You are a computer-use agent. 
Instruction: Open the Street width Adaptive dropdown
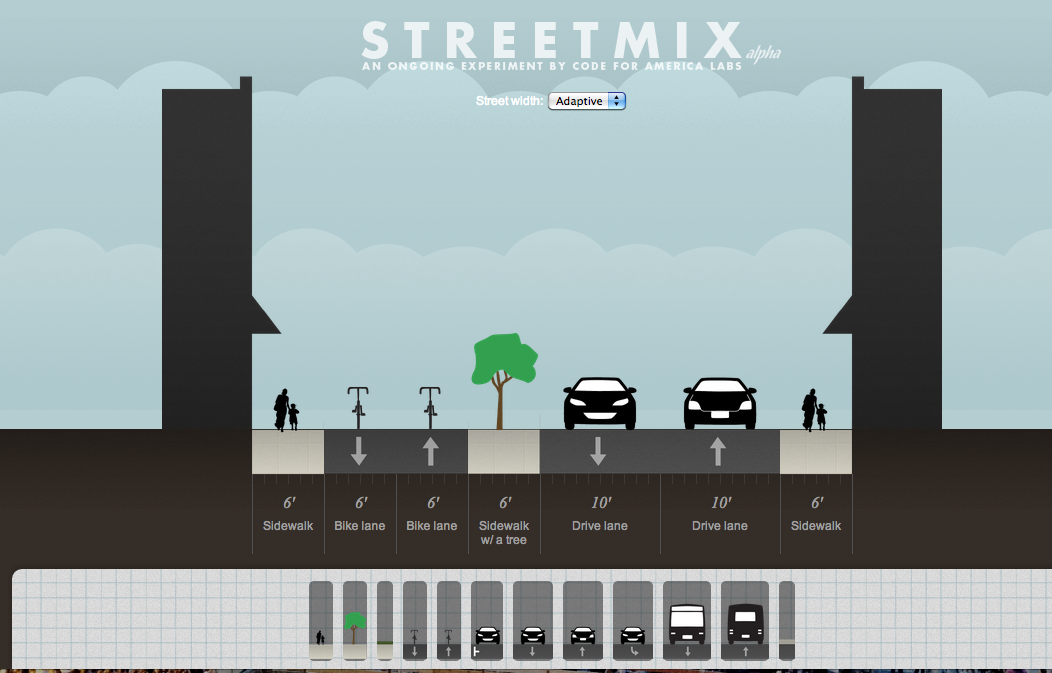(587, 101)
